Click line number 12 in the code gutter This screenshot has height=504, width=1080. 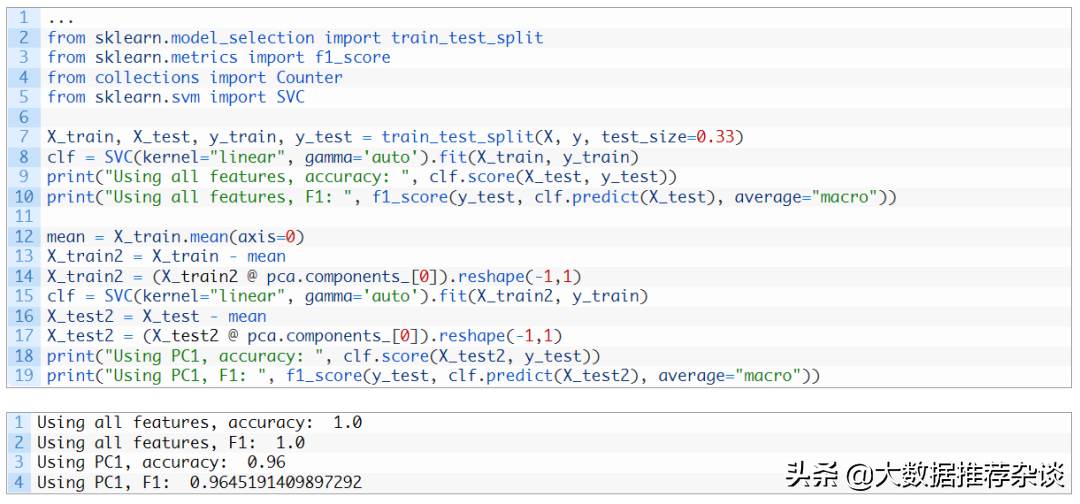pos(24,236)
